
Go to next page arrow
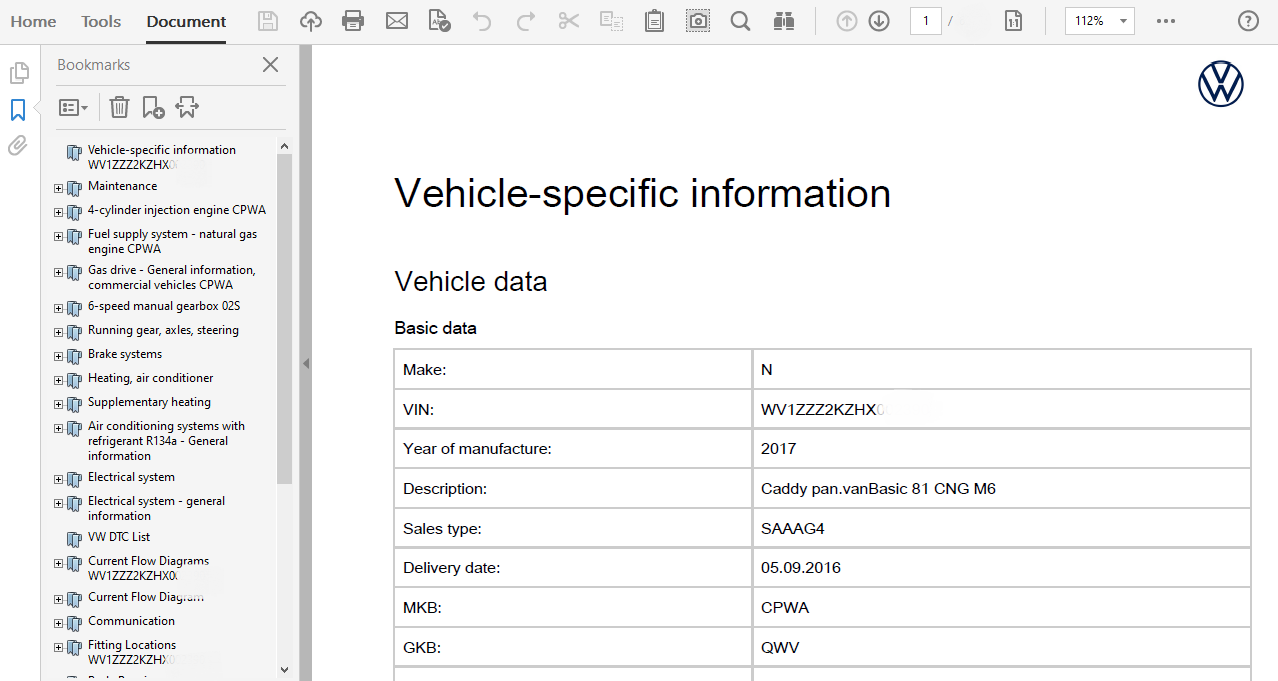[x=879, y=21]
